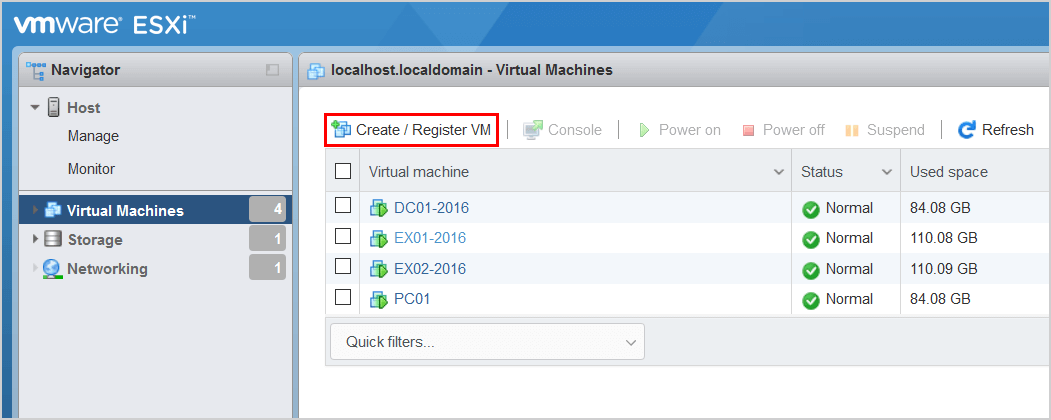Minimize the Navigator panel using its corner icon
The height and width of the screenshot is (420, 1051).
click(272, 70)
